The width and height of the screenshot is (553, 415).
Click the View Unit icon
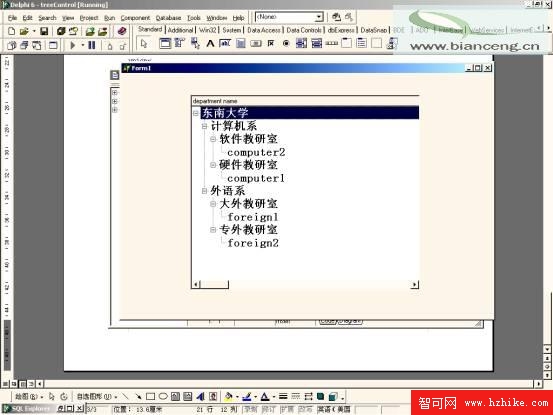pyautogui.click(x=12, y=45)
